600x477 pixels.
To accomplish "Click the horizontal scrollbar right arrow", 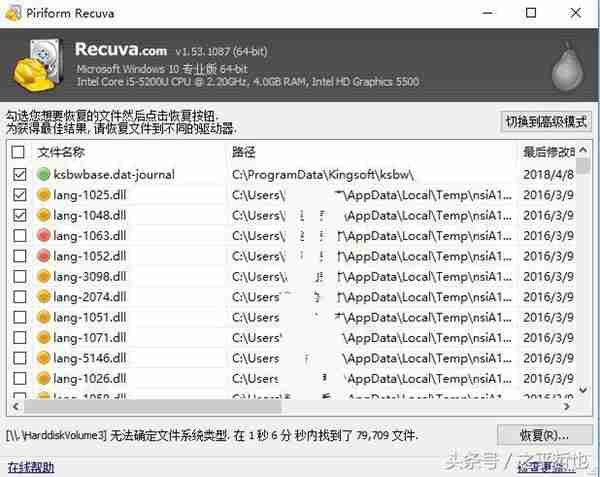I will pos(567,406).
